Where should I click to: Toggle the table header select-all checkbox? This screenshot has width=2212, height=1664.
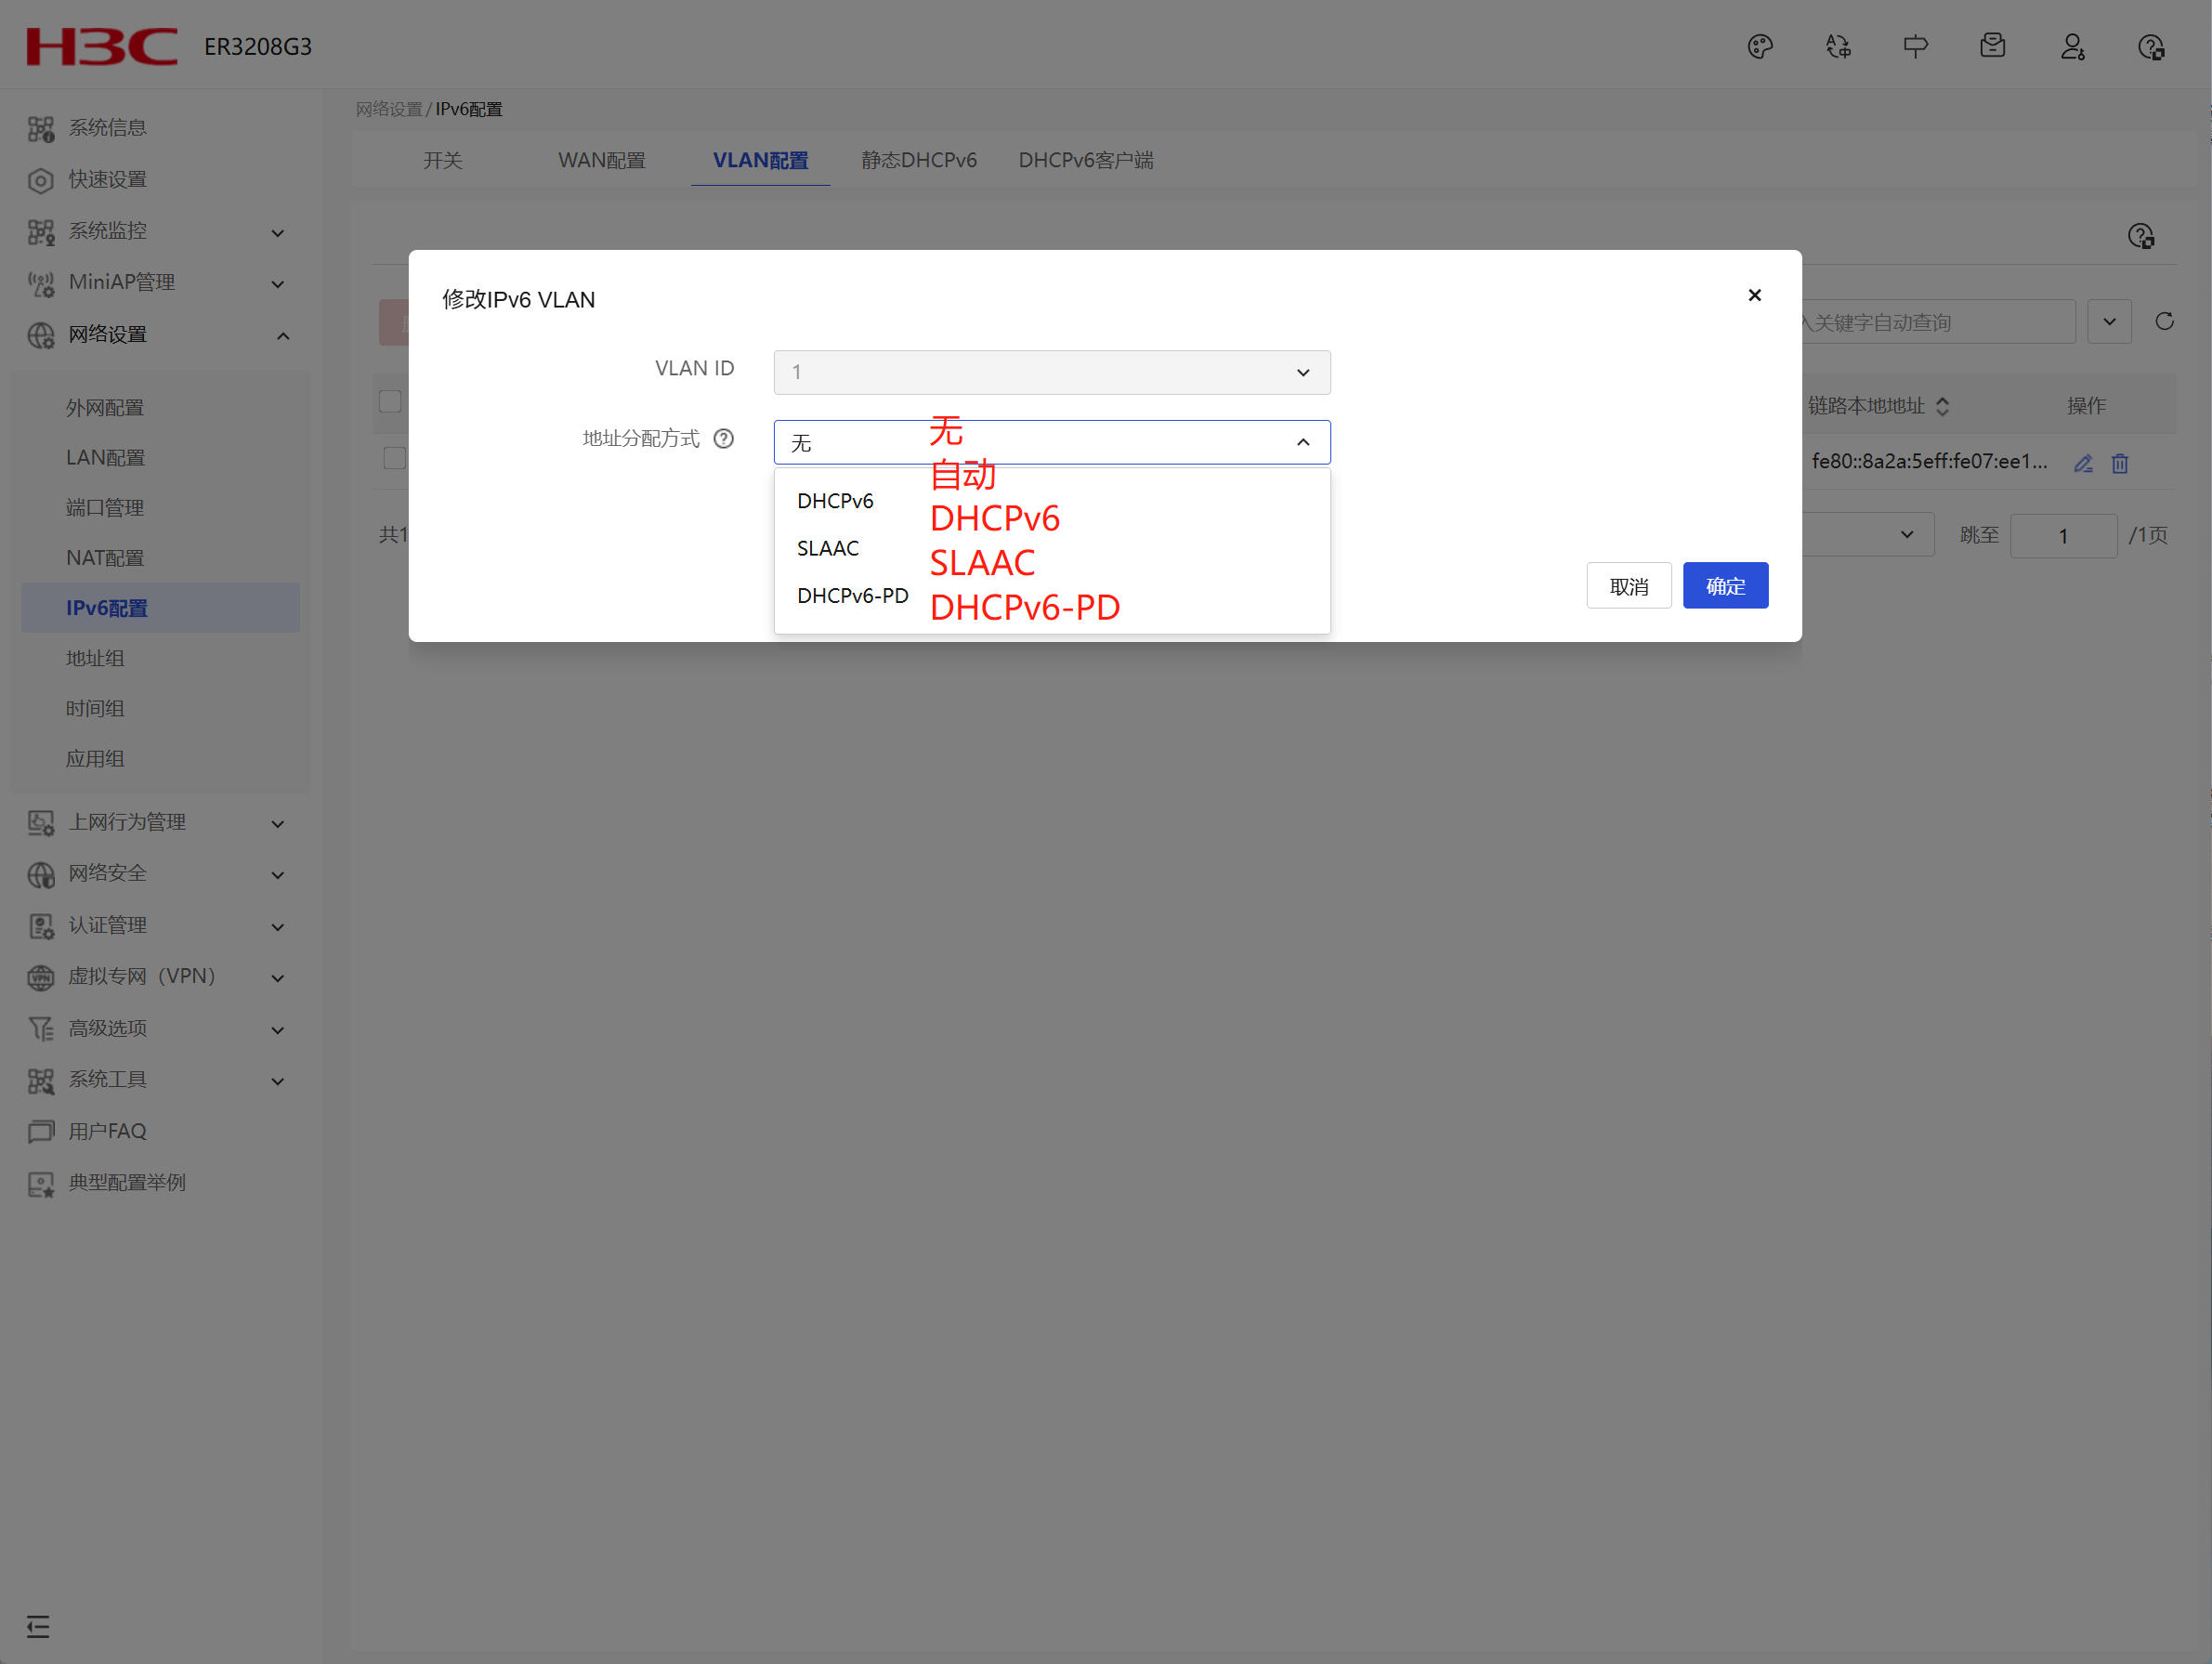(x=390, y=402)
